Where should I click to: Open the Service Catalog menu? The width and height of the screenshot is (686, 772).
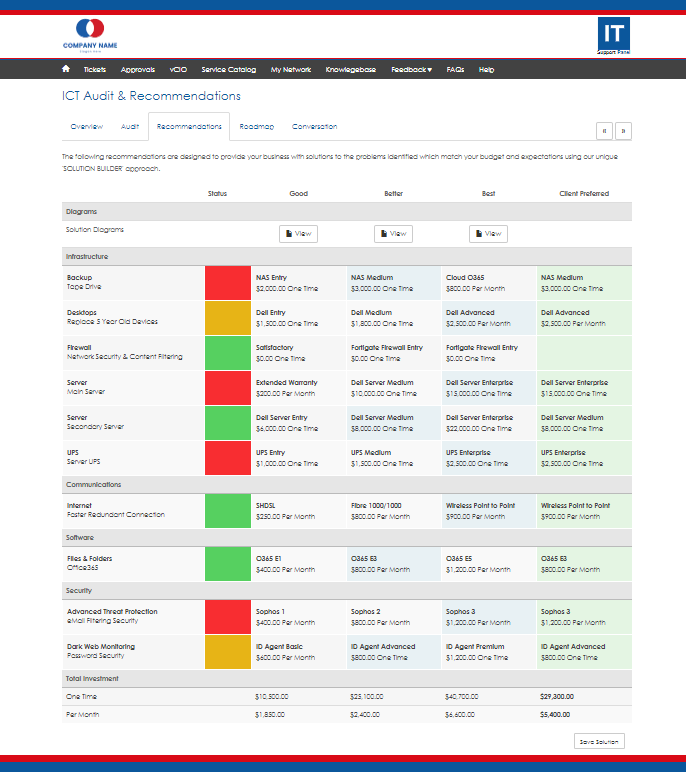(228, 70)
